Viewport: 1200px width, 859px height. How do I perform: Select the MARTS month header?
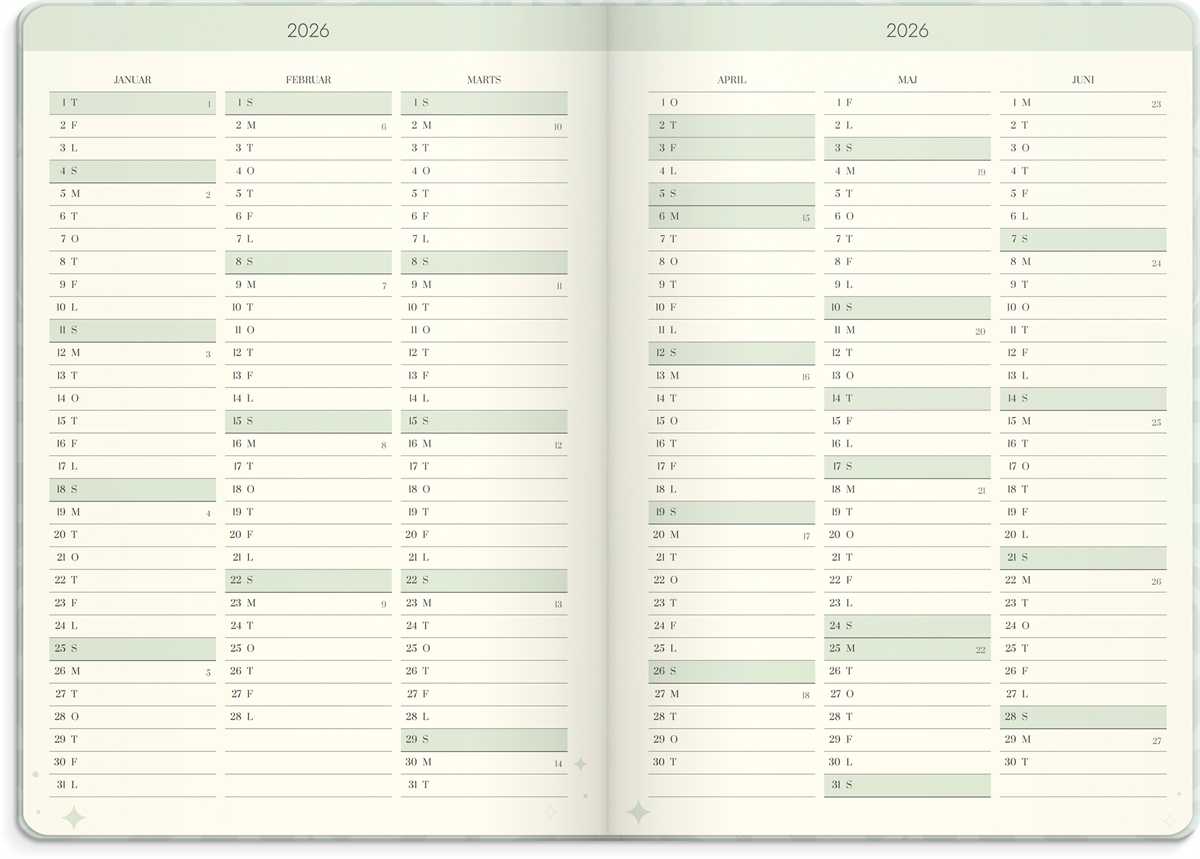[x=484, y=80]
